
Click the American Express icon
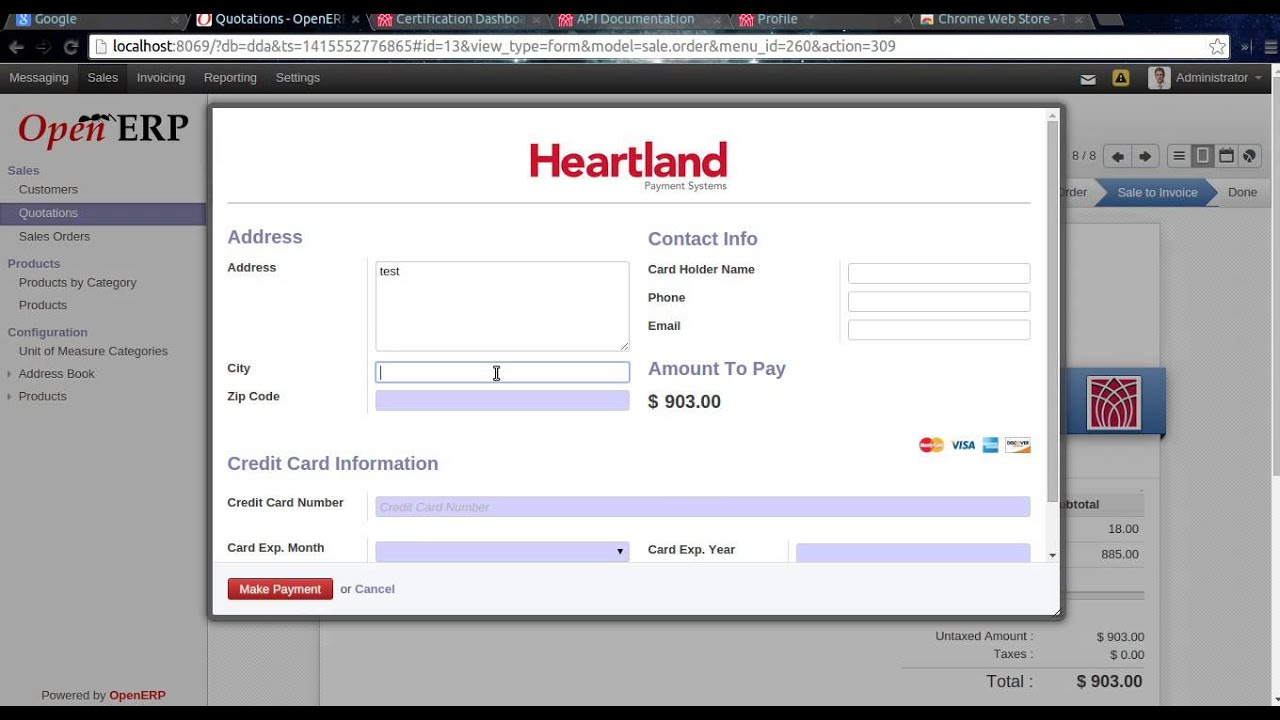[989, 445]
